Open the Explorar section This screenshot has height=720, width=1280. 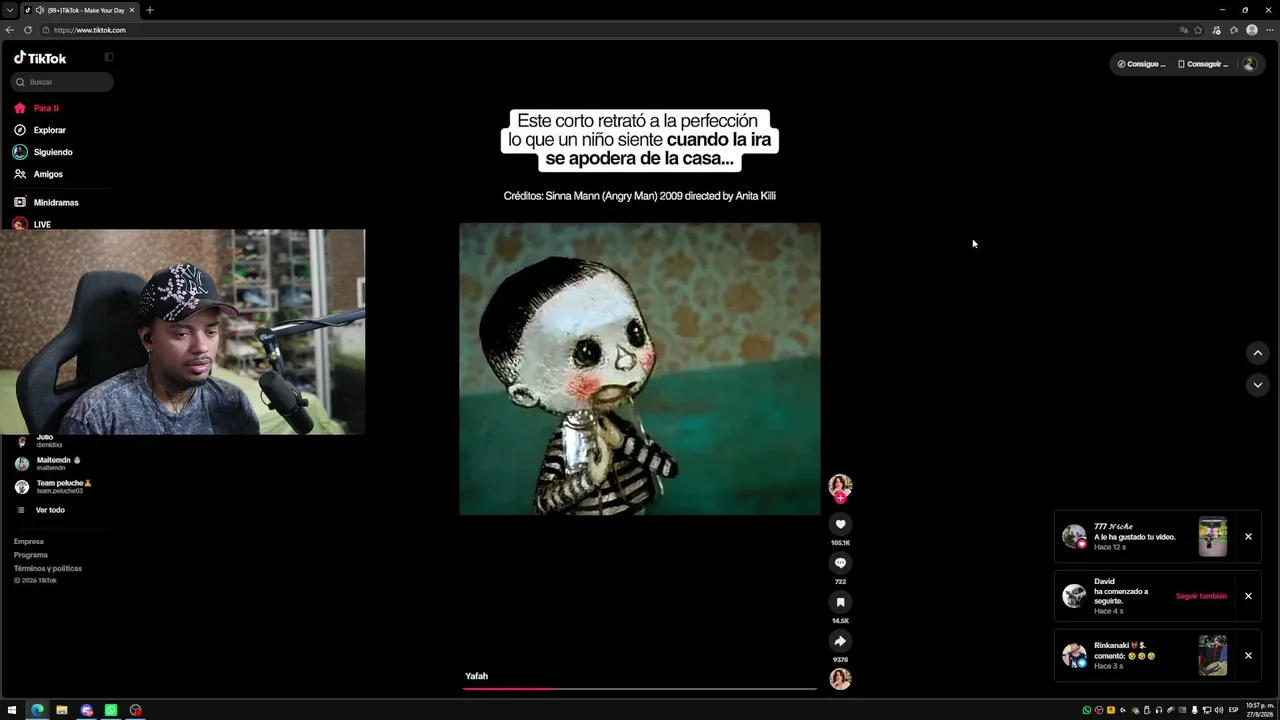point(49,130)
